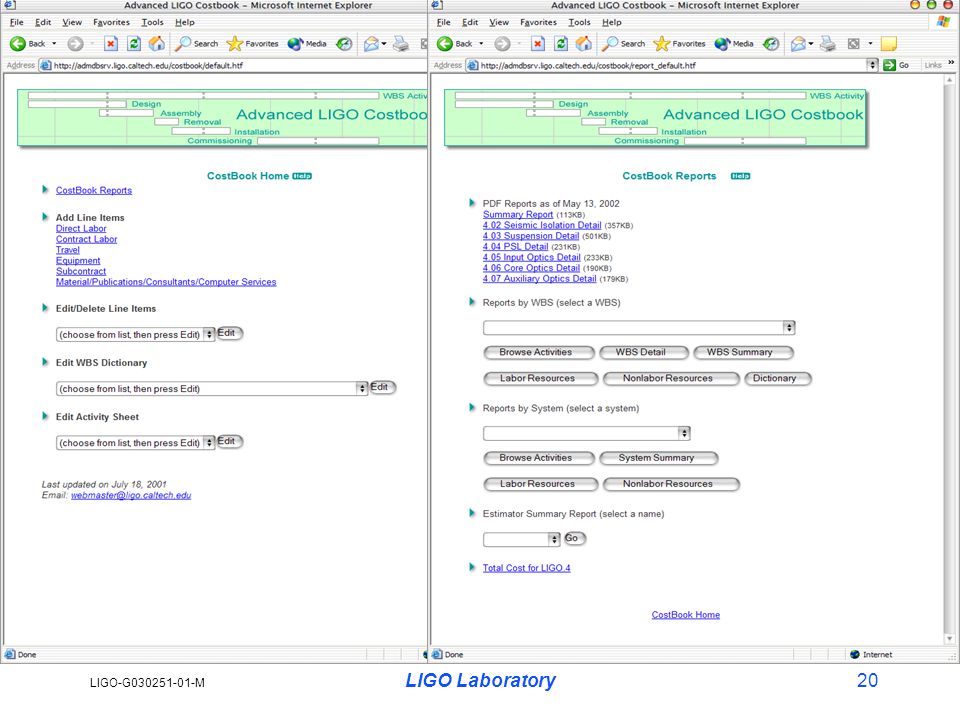
Task: Open File menu in left browser window
Action: (x=17, y=22)
